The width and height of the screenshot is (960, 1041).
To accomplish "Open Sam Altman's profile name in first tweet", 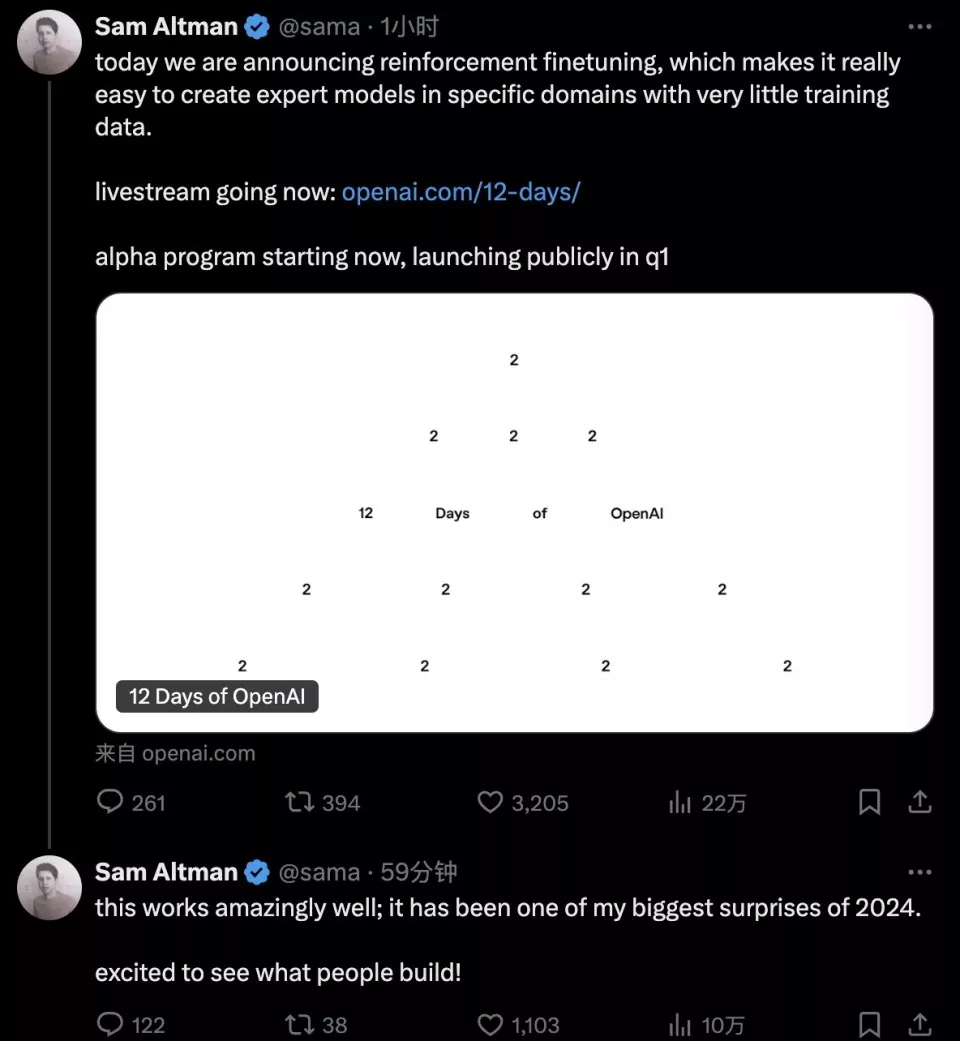I will (x=166, y=27).
